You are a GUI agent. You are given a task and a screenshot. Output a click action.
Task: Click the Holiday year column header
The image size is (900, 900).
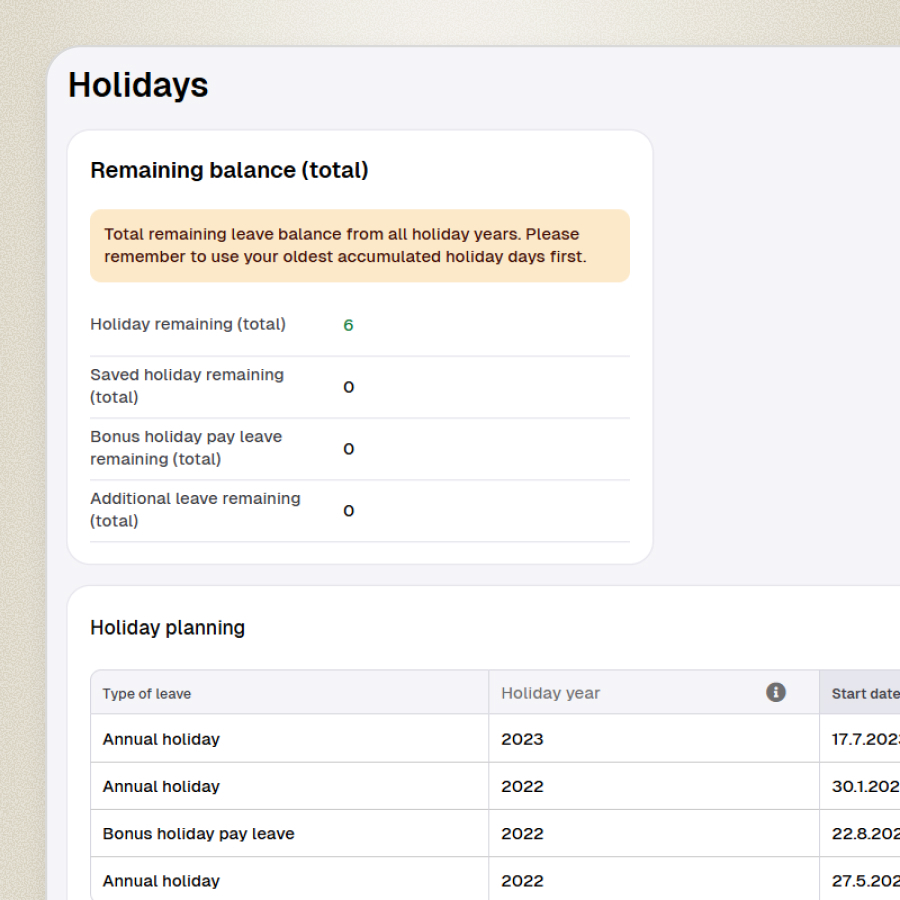pyautogui.click(x=551, y=693)
